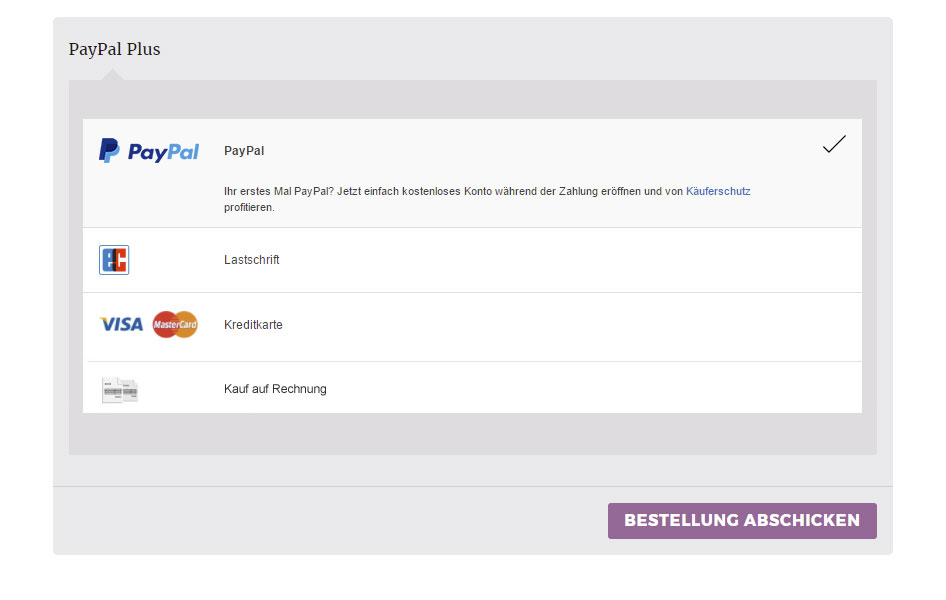Click the PayPal double-P emblem
This screenshot has height=600, width=946.
(109, 151)
